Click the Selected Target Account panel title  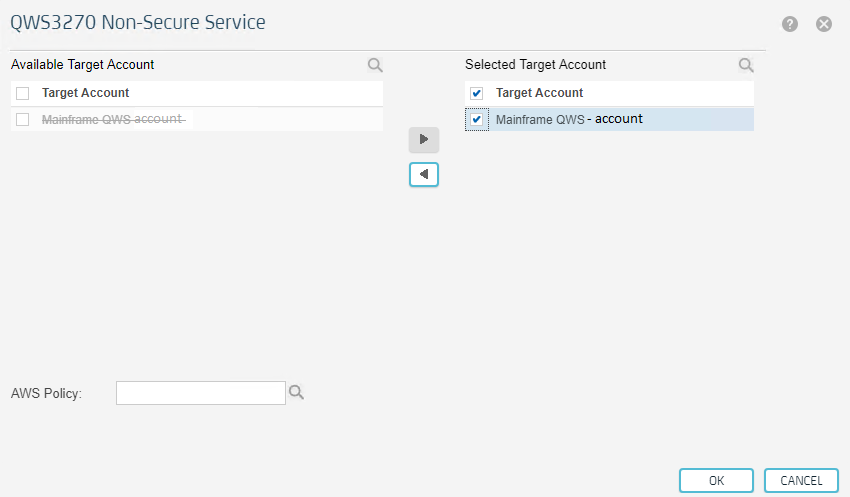(x=535, y=65)
